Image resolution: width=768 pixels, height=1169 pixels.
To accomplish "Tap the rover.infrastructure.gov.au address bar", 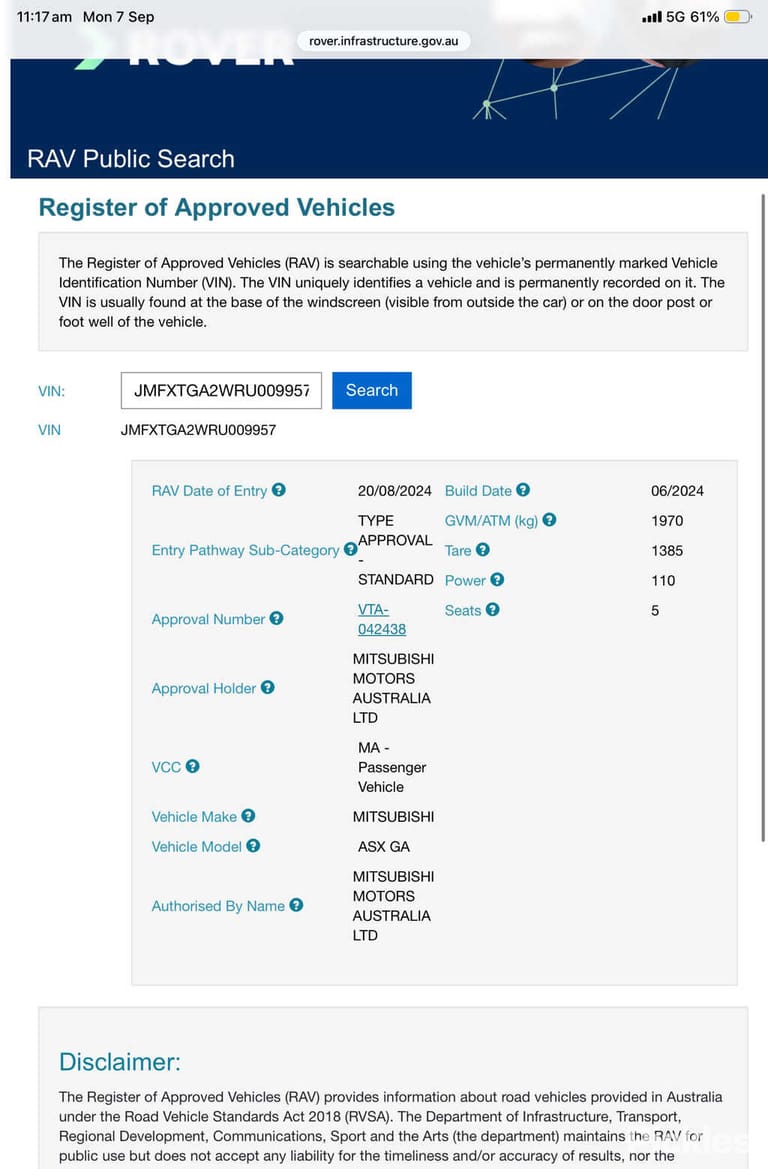I will coord(383,40).
